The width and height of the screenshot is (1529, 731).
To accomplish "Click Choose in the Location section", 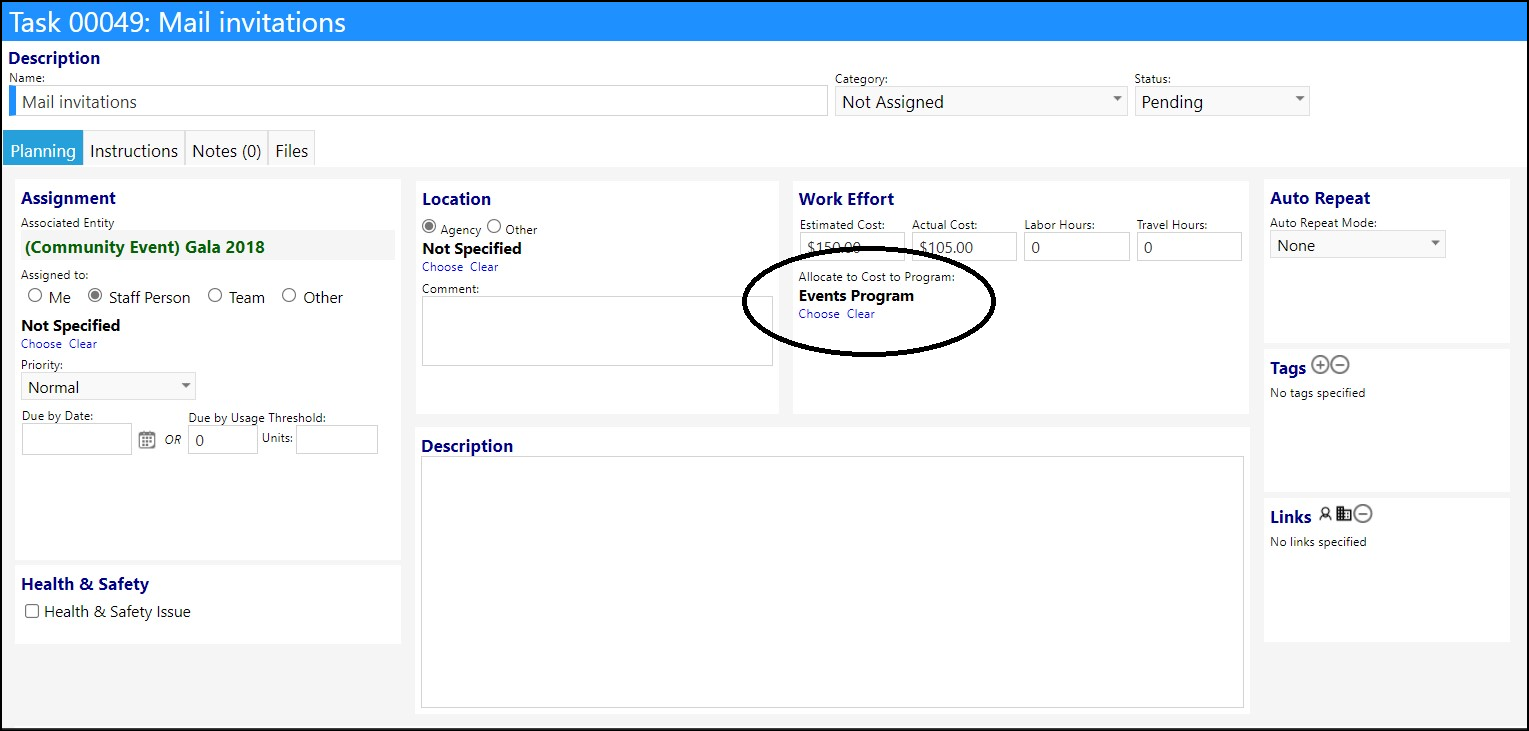I will (442, 267).
